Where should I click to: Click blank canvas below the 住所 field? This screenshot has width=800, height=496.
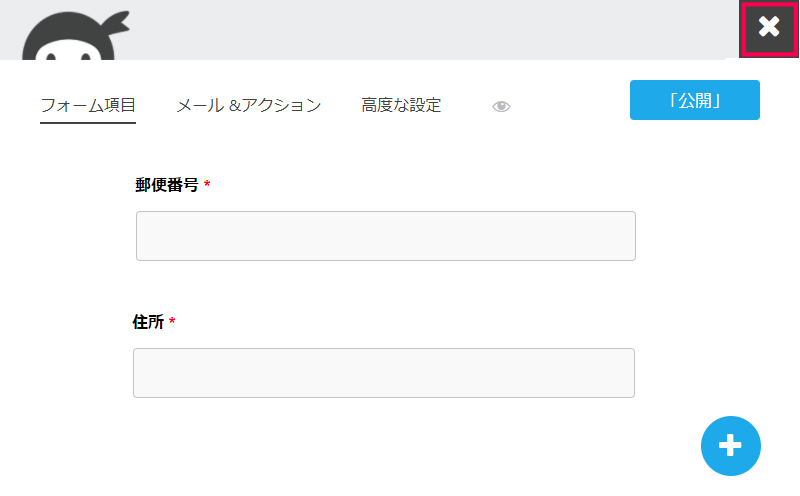tap(383, 444)
